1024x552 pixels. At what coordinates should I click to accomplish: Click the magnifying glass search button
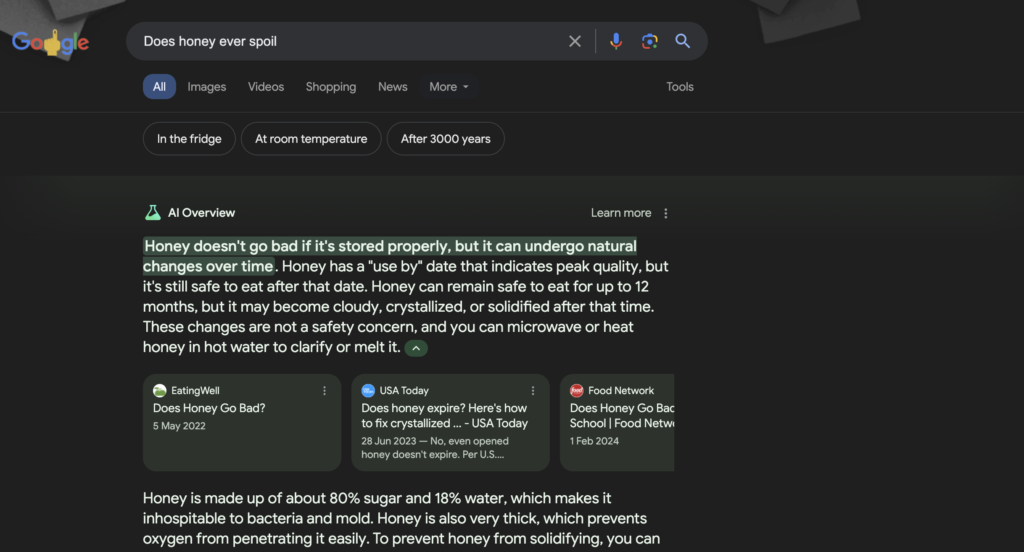(x=683, y=41)
